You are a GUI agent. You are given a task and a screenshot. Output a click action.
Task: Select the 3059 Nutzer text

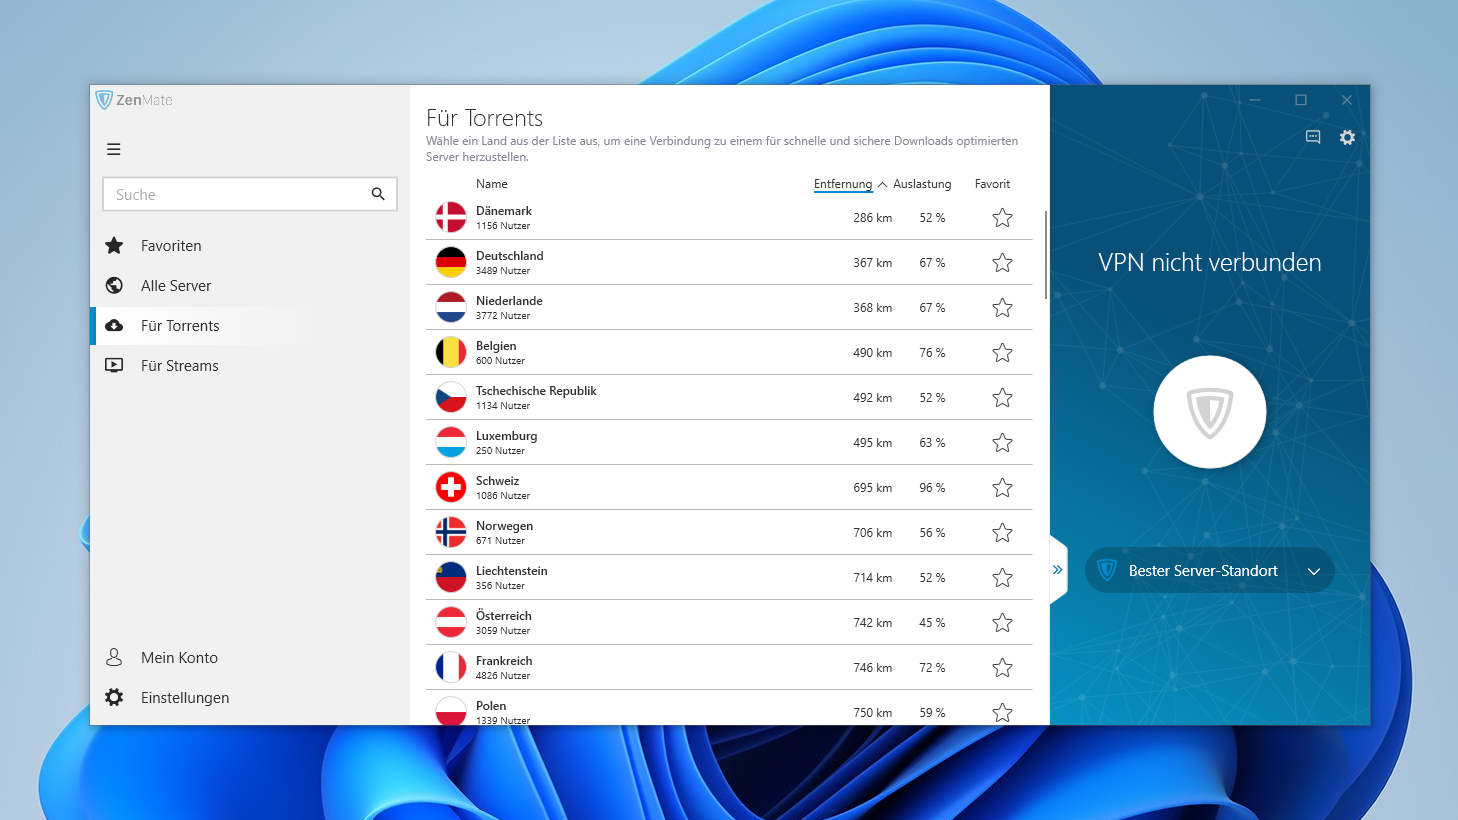503,631
